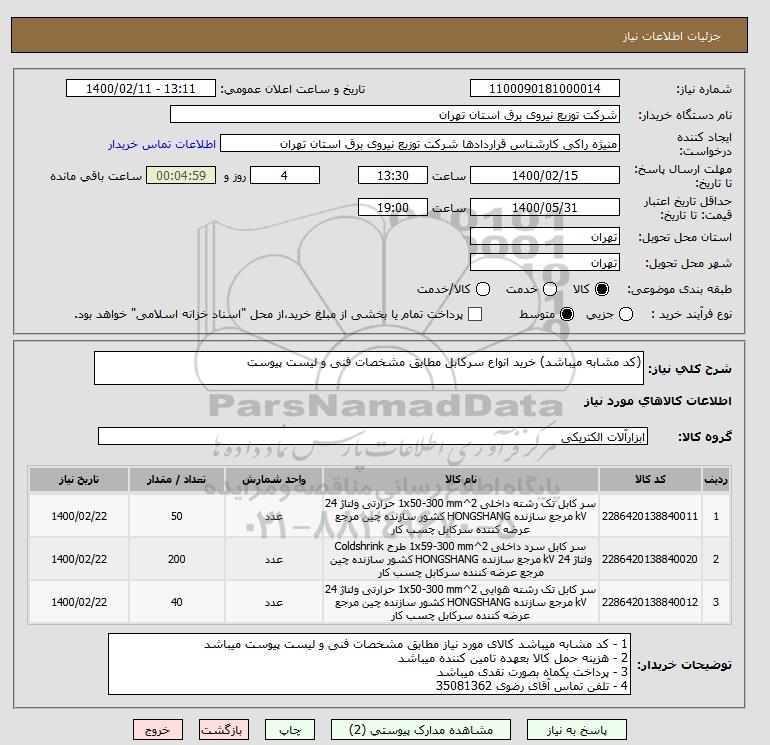Click the remaining days field showing 4
Image resolution: width=770 pixels, height=745 pixels.
click(285, 175)
